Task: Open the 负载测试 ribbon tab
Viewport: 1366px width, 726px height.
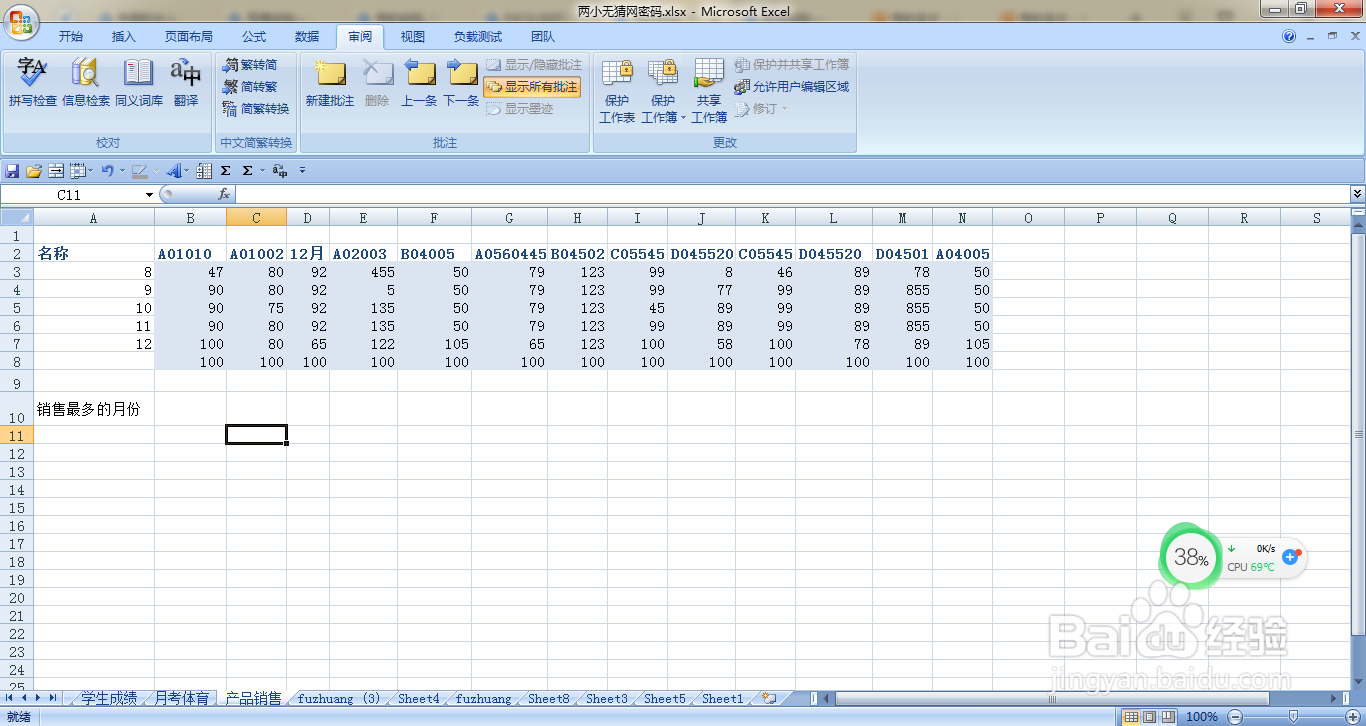Action: tap(478, 37)
